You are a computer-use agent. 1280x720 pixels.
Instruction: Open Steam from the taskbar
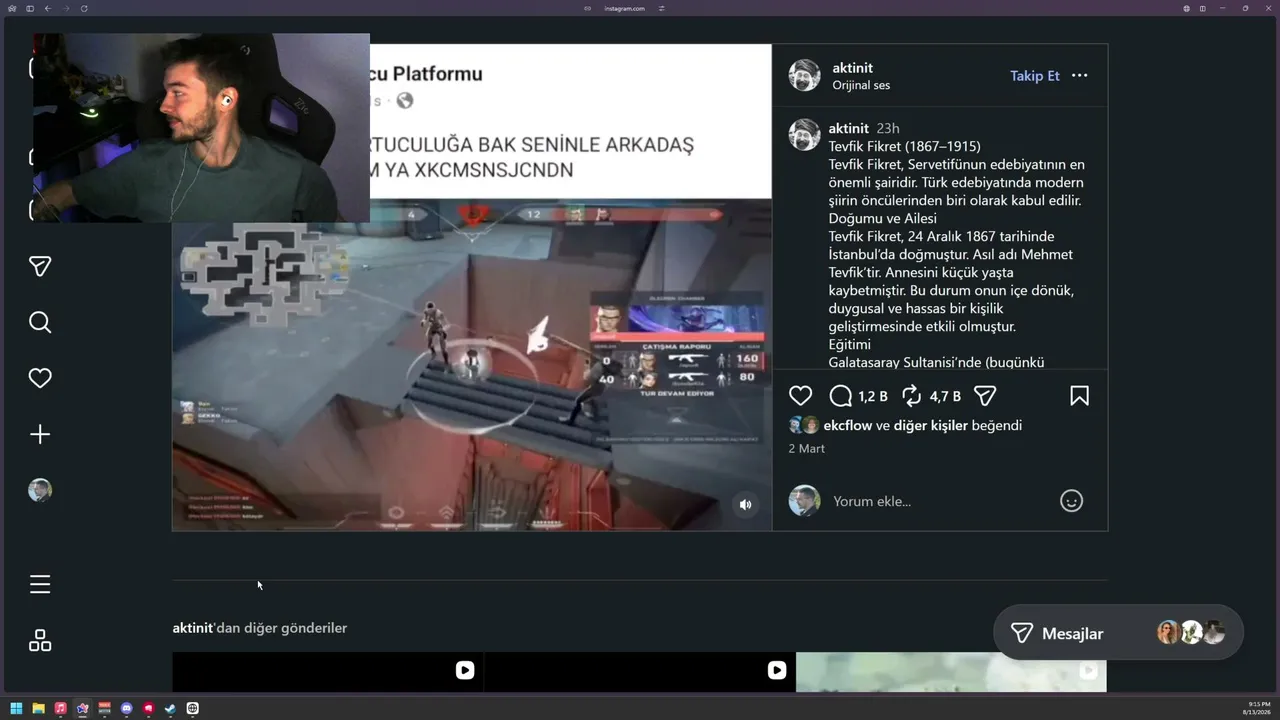tap(170, 708)
